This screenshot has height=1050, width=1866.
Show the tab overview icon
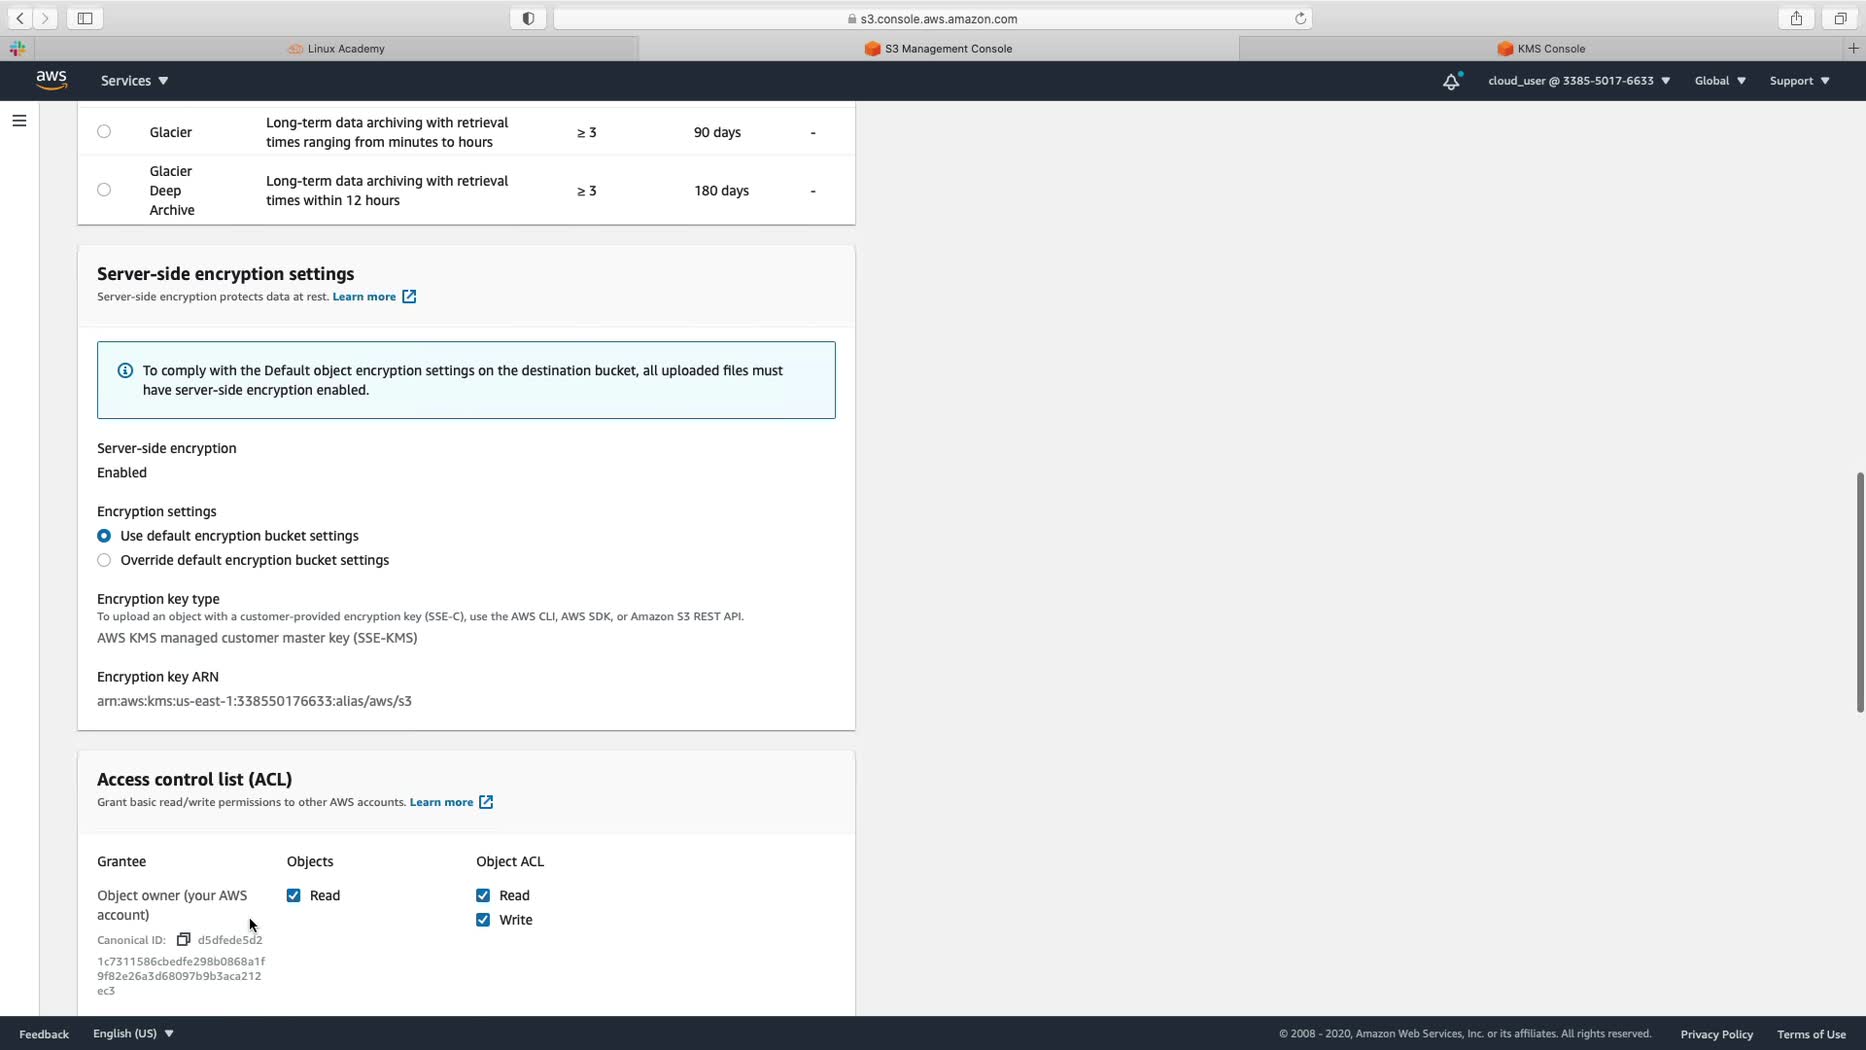1840,18
